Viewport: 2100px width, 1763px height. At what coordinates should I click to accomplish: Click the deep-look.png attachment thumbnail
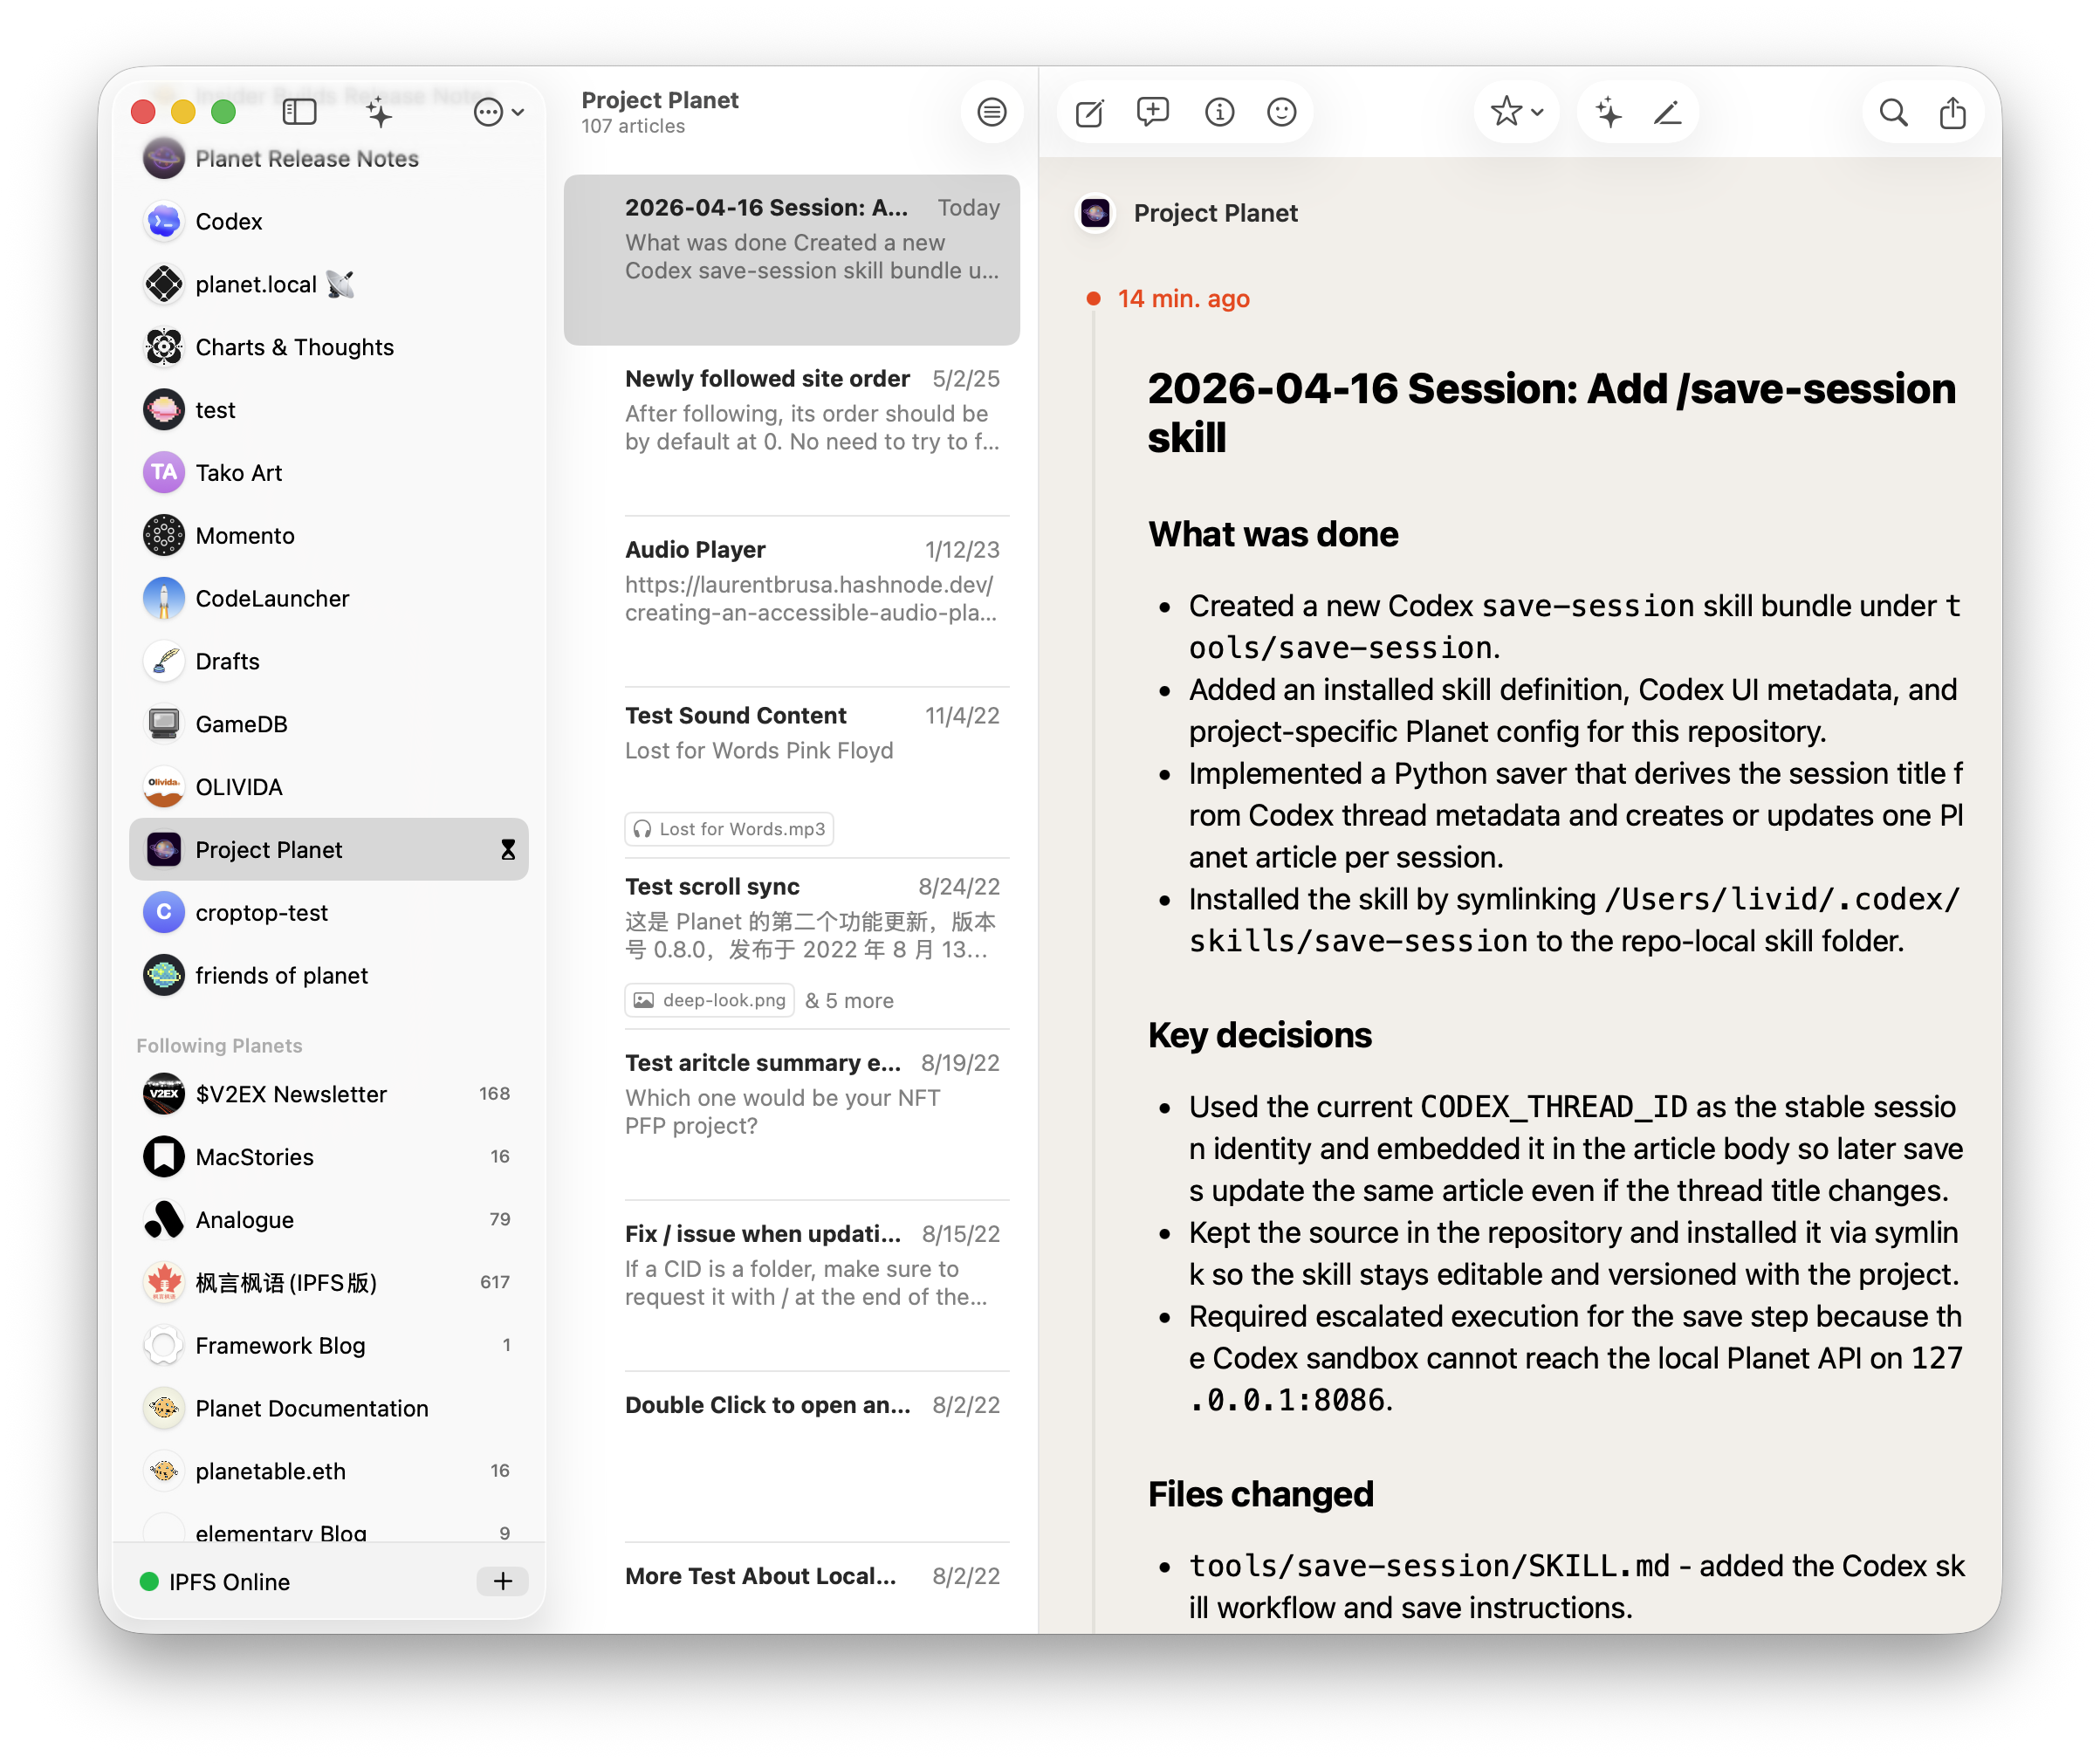[x=710, y=1000]
